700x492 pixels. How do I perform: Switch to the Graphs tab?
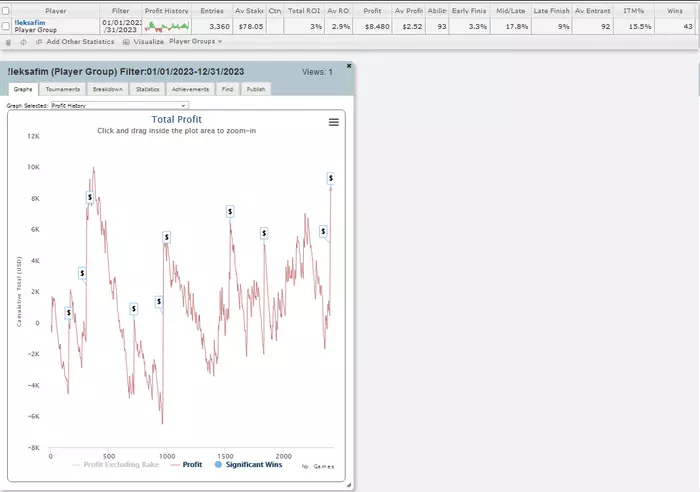(23, 89)
